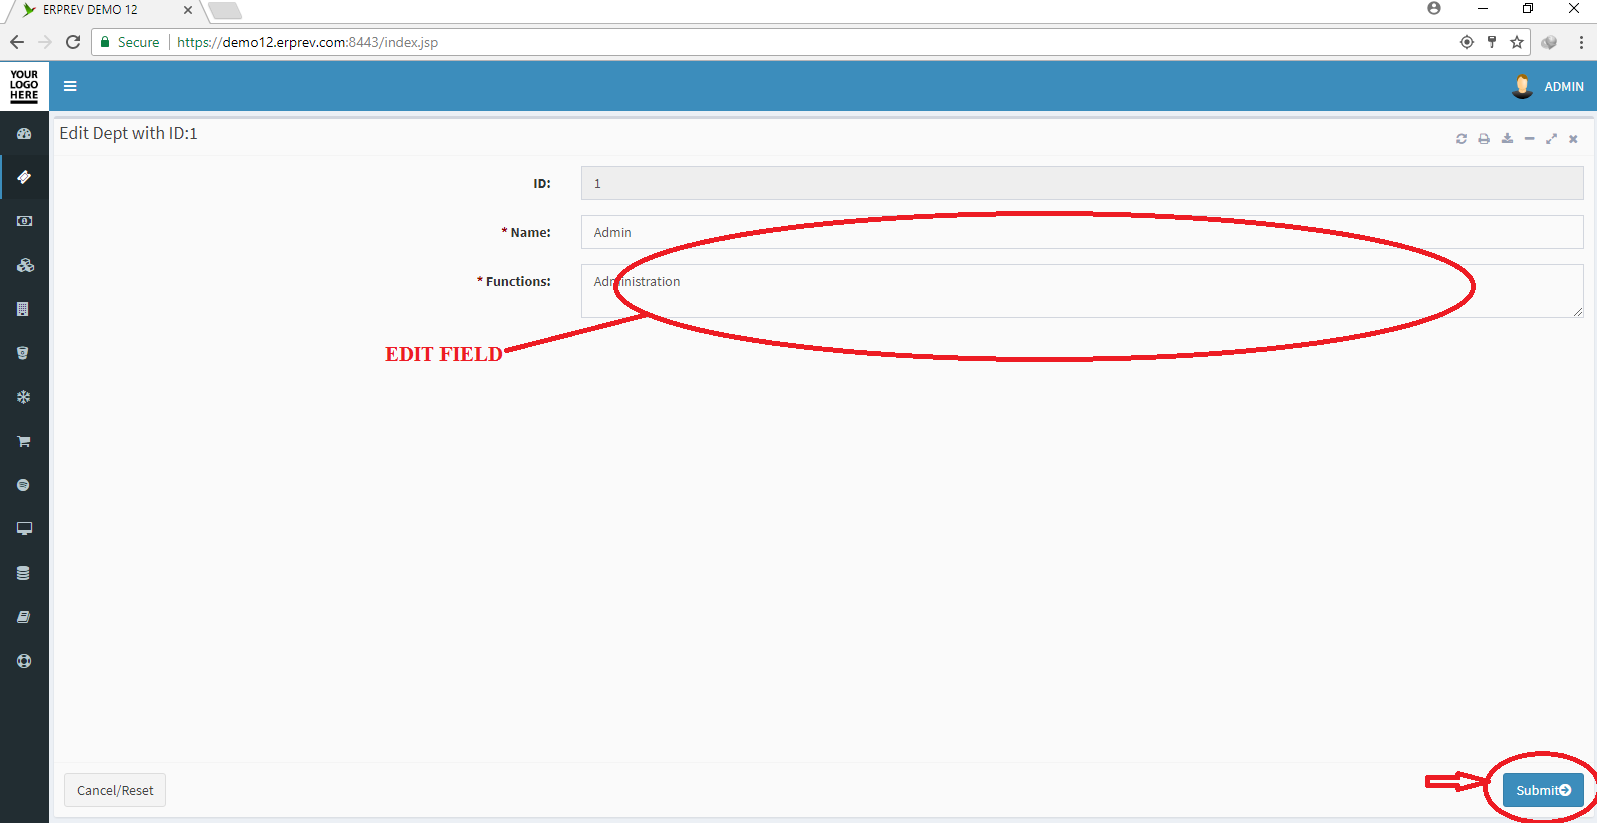
Task: Open the shopping cart icon in sidebar
Action: tap(24, 441)
